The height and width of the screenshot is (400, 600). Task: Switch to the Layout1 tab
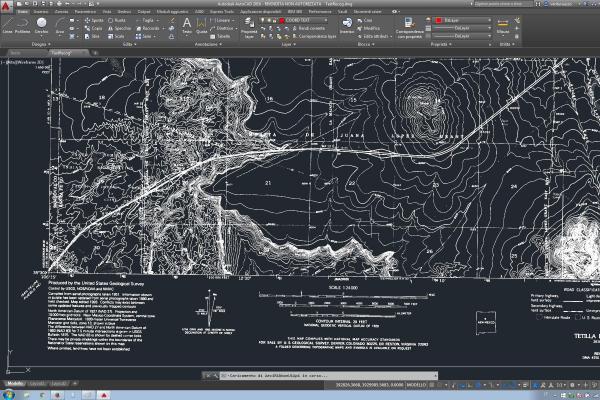tap(36, 383)
